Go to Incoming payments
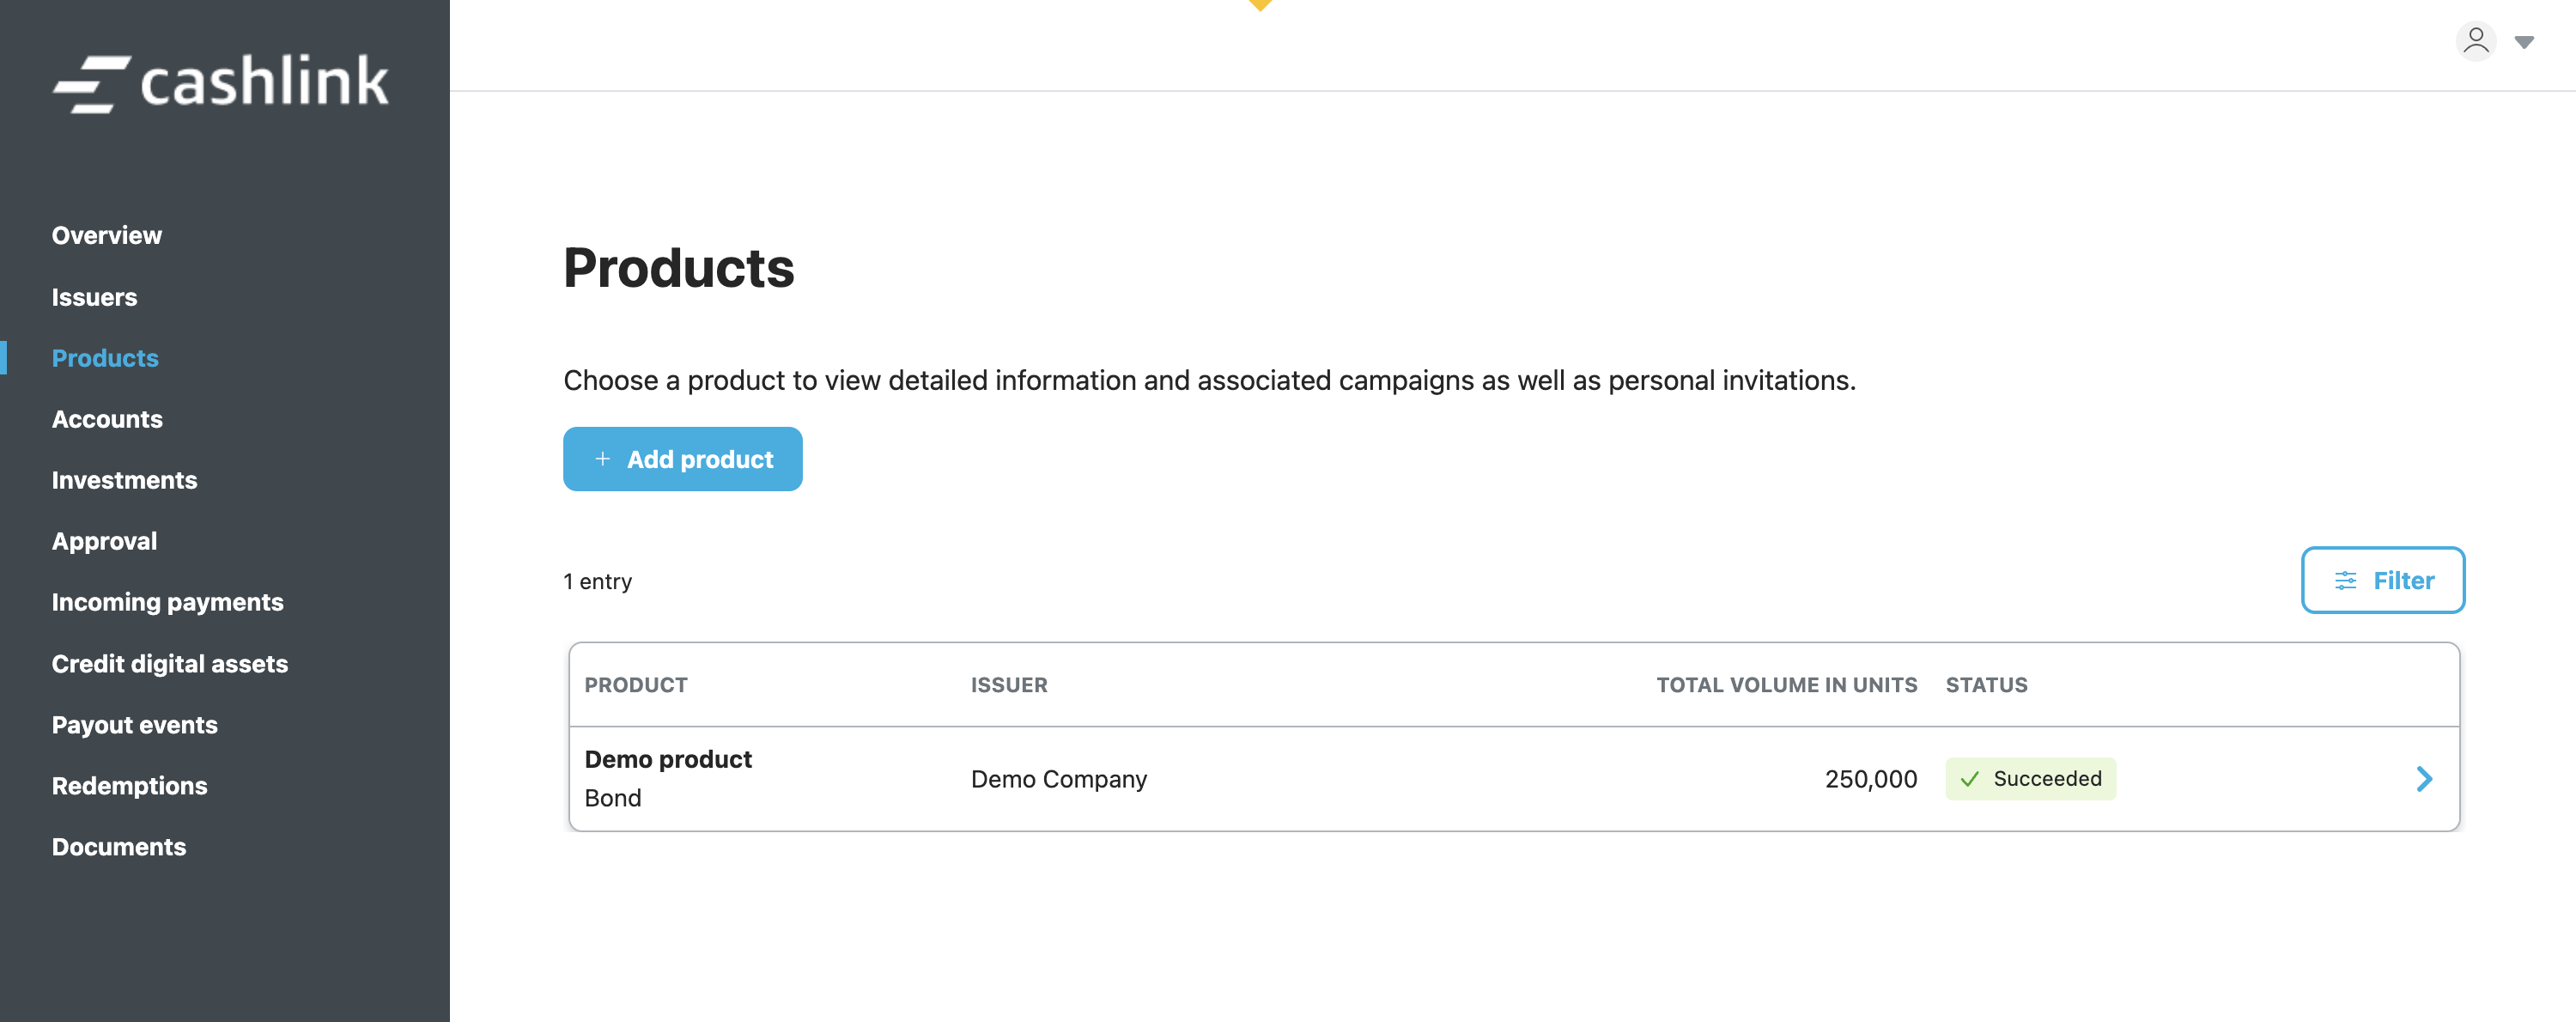This screenshot has width=2576, height=1022. (x=167, y=602)
